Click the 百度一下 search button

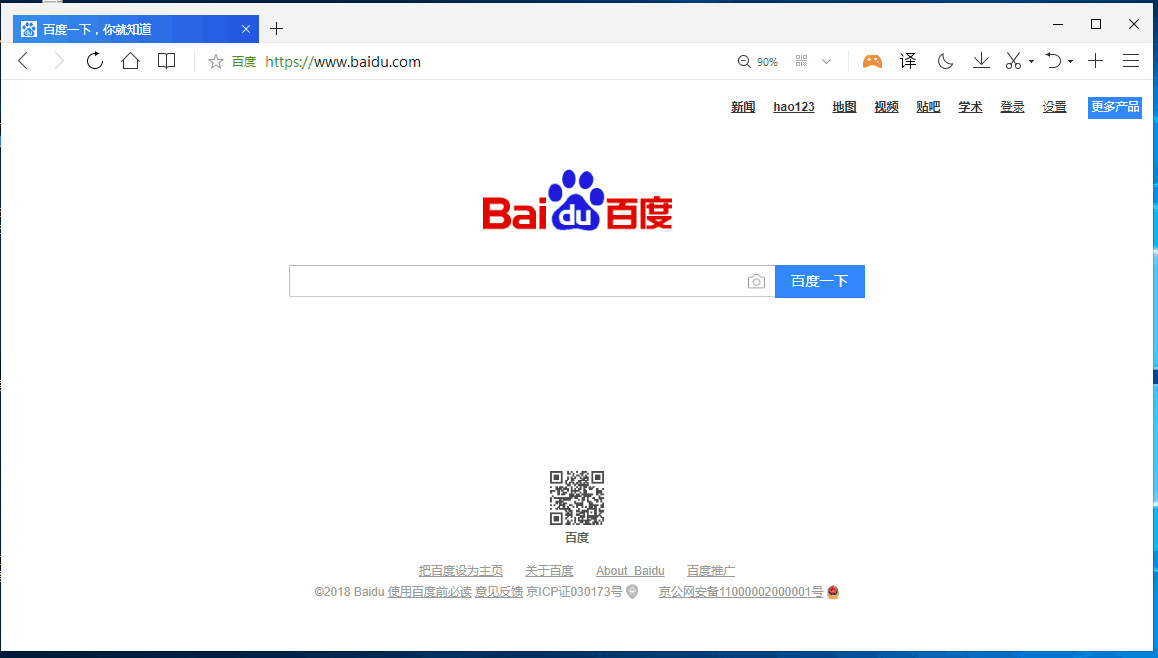pyautogui.click(x=820, y=281)
